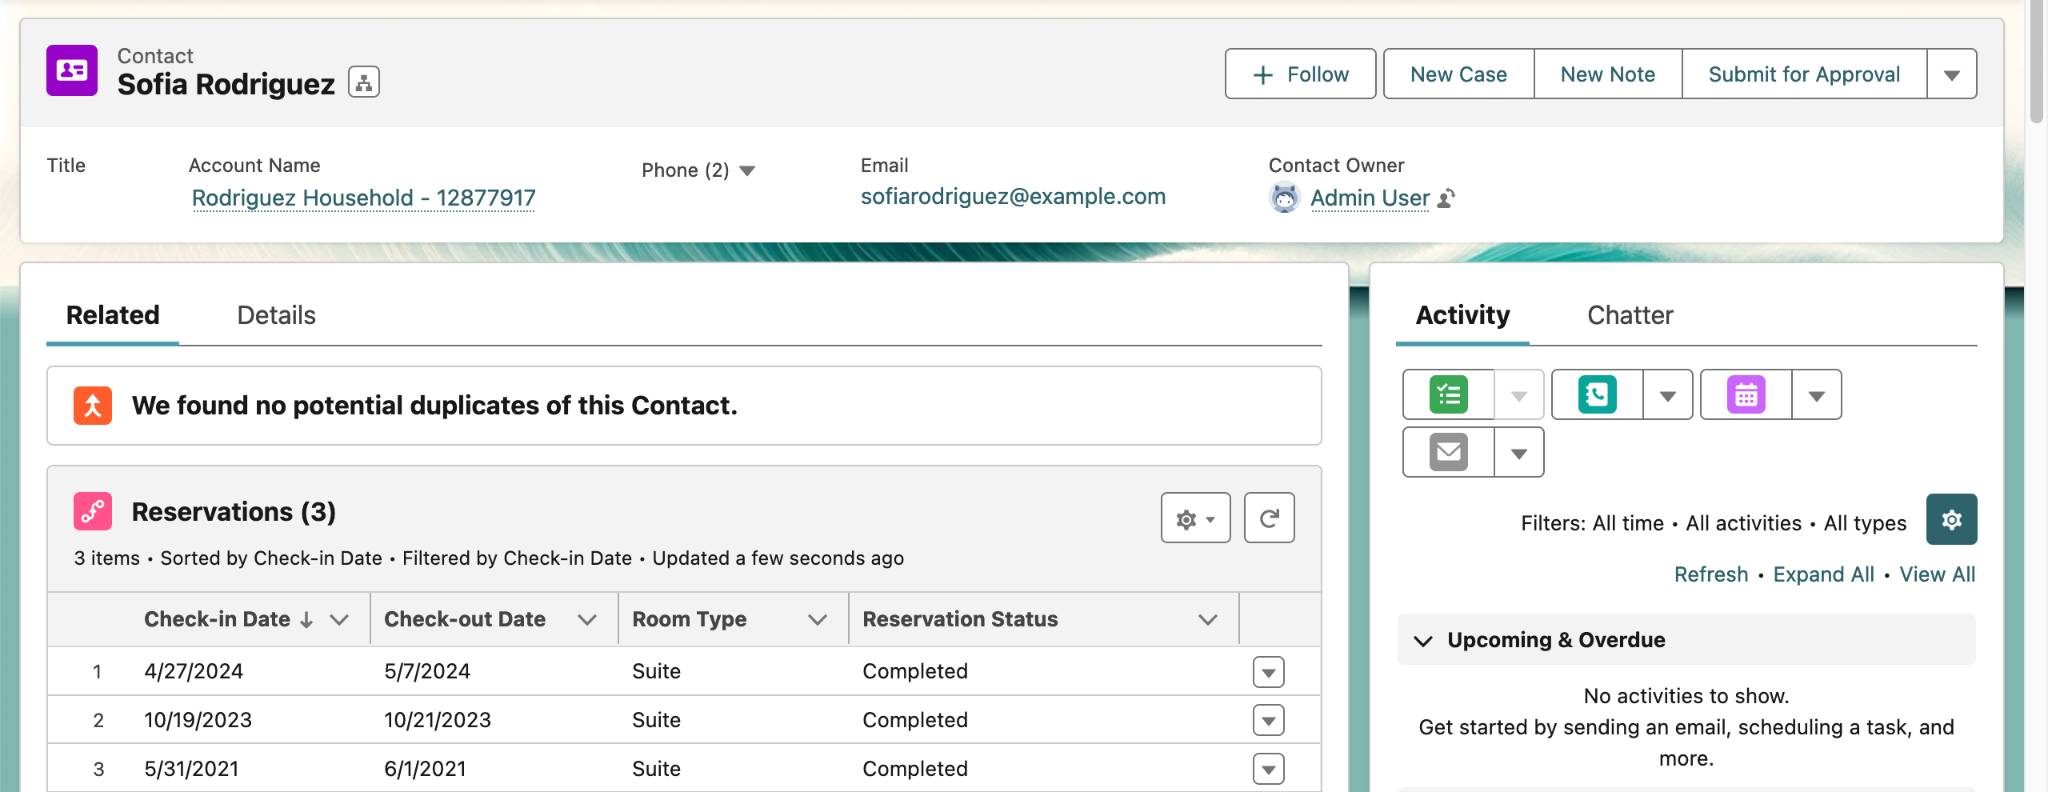Collapse the Upcoming & Overdue section
The image size is (2048, 792).
1423,640
